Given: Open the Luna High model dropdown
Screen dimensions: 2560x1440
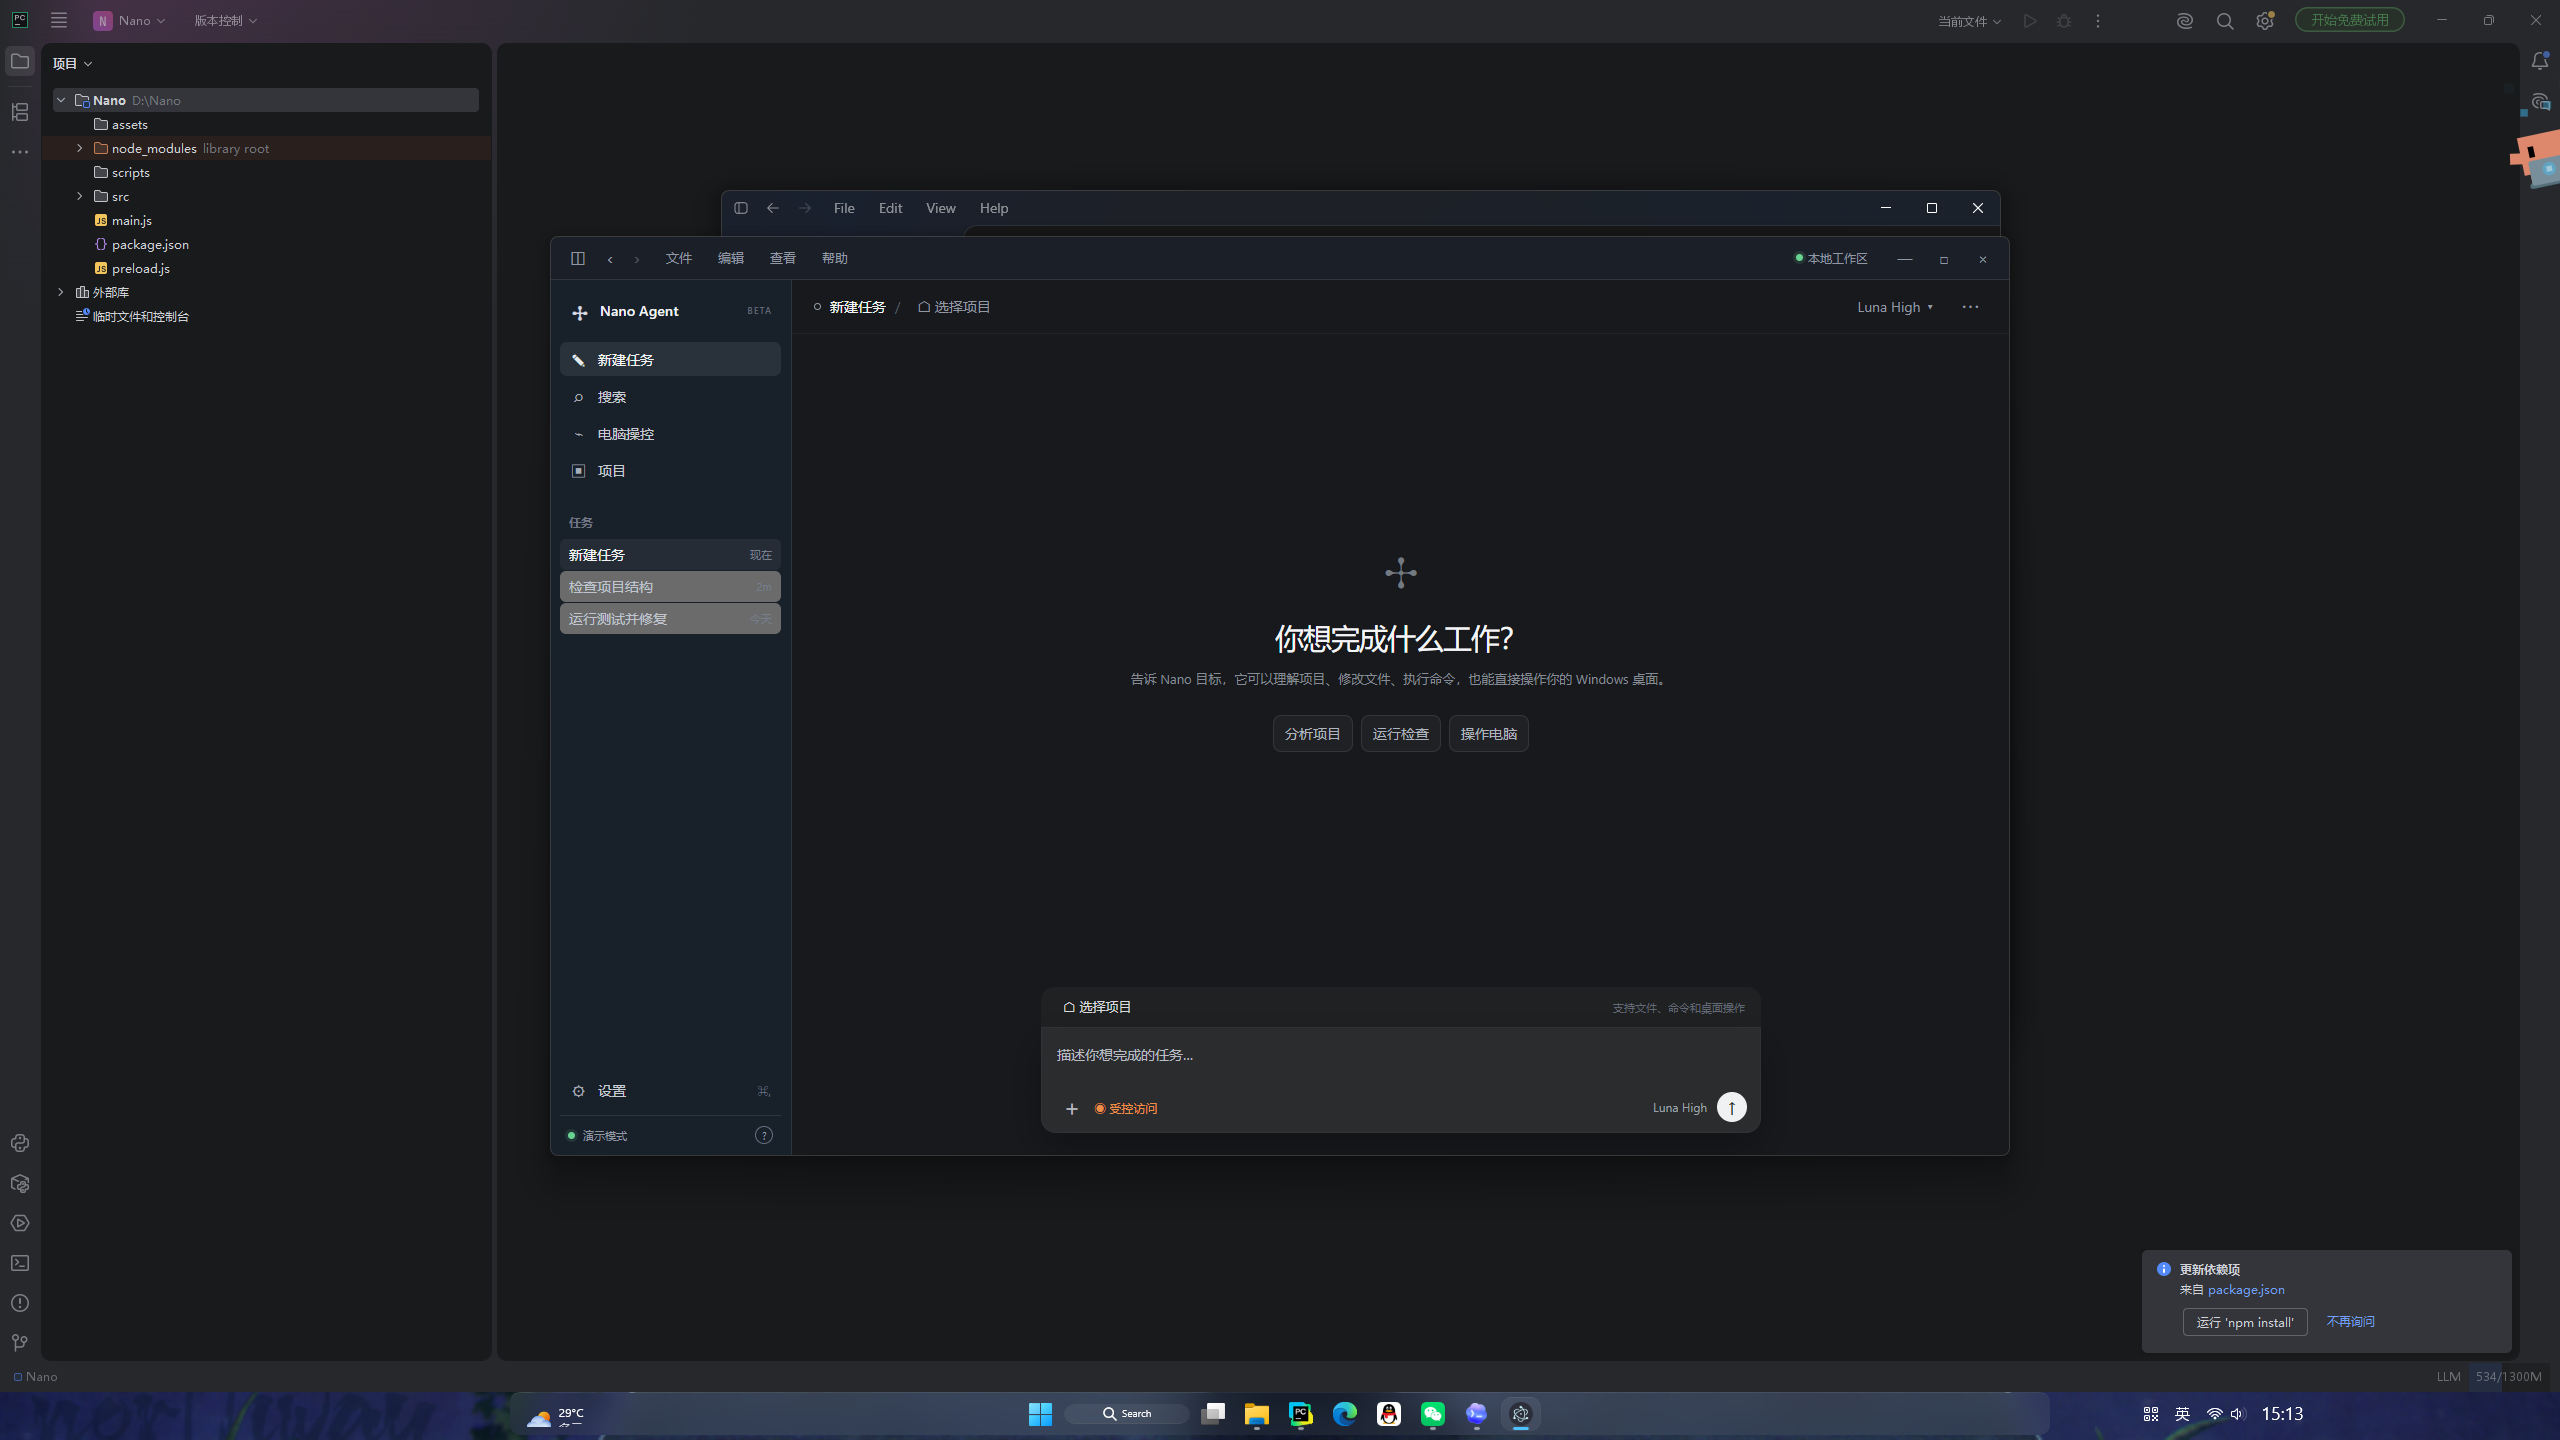Looking at the screenshot, I should point(1895,307).
